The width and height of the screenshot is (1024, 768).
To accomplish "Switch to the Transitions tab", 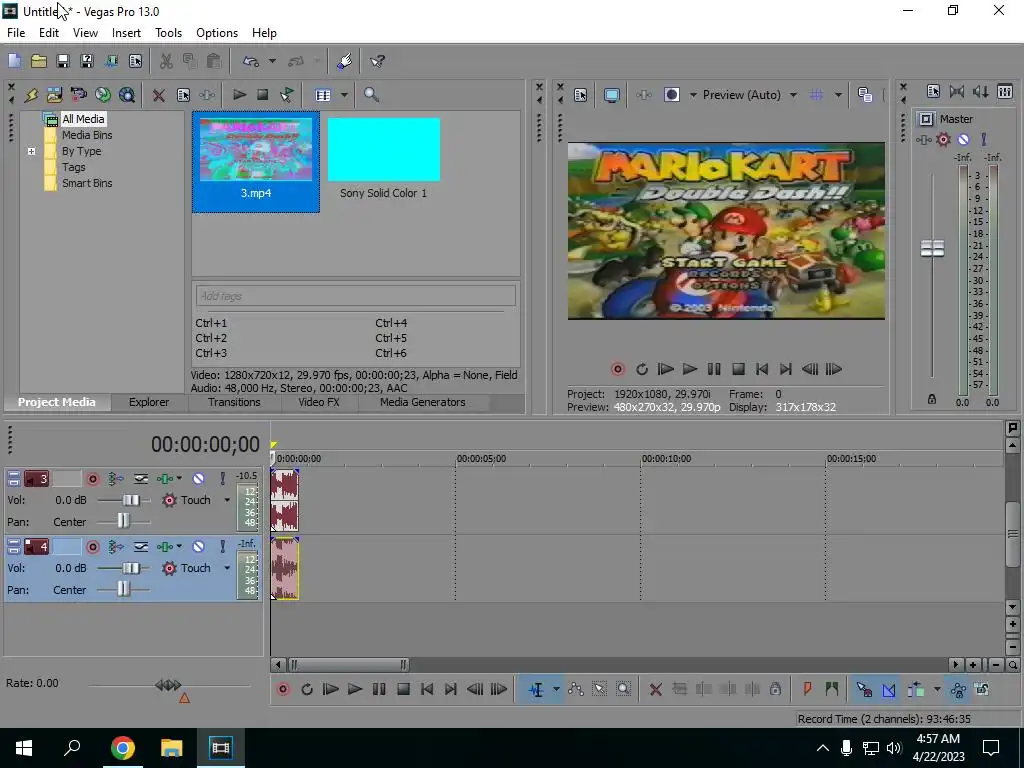I will point(234,402).
